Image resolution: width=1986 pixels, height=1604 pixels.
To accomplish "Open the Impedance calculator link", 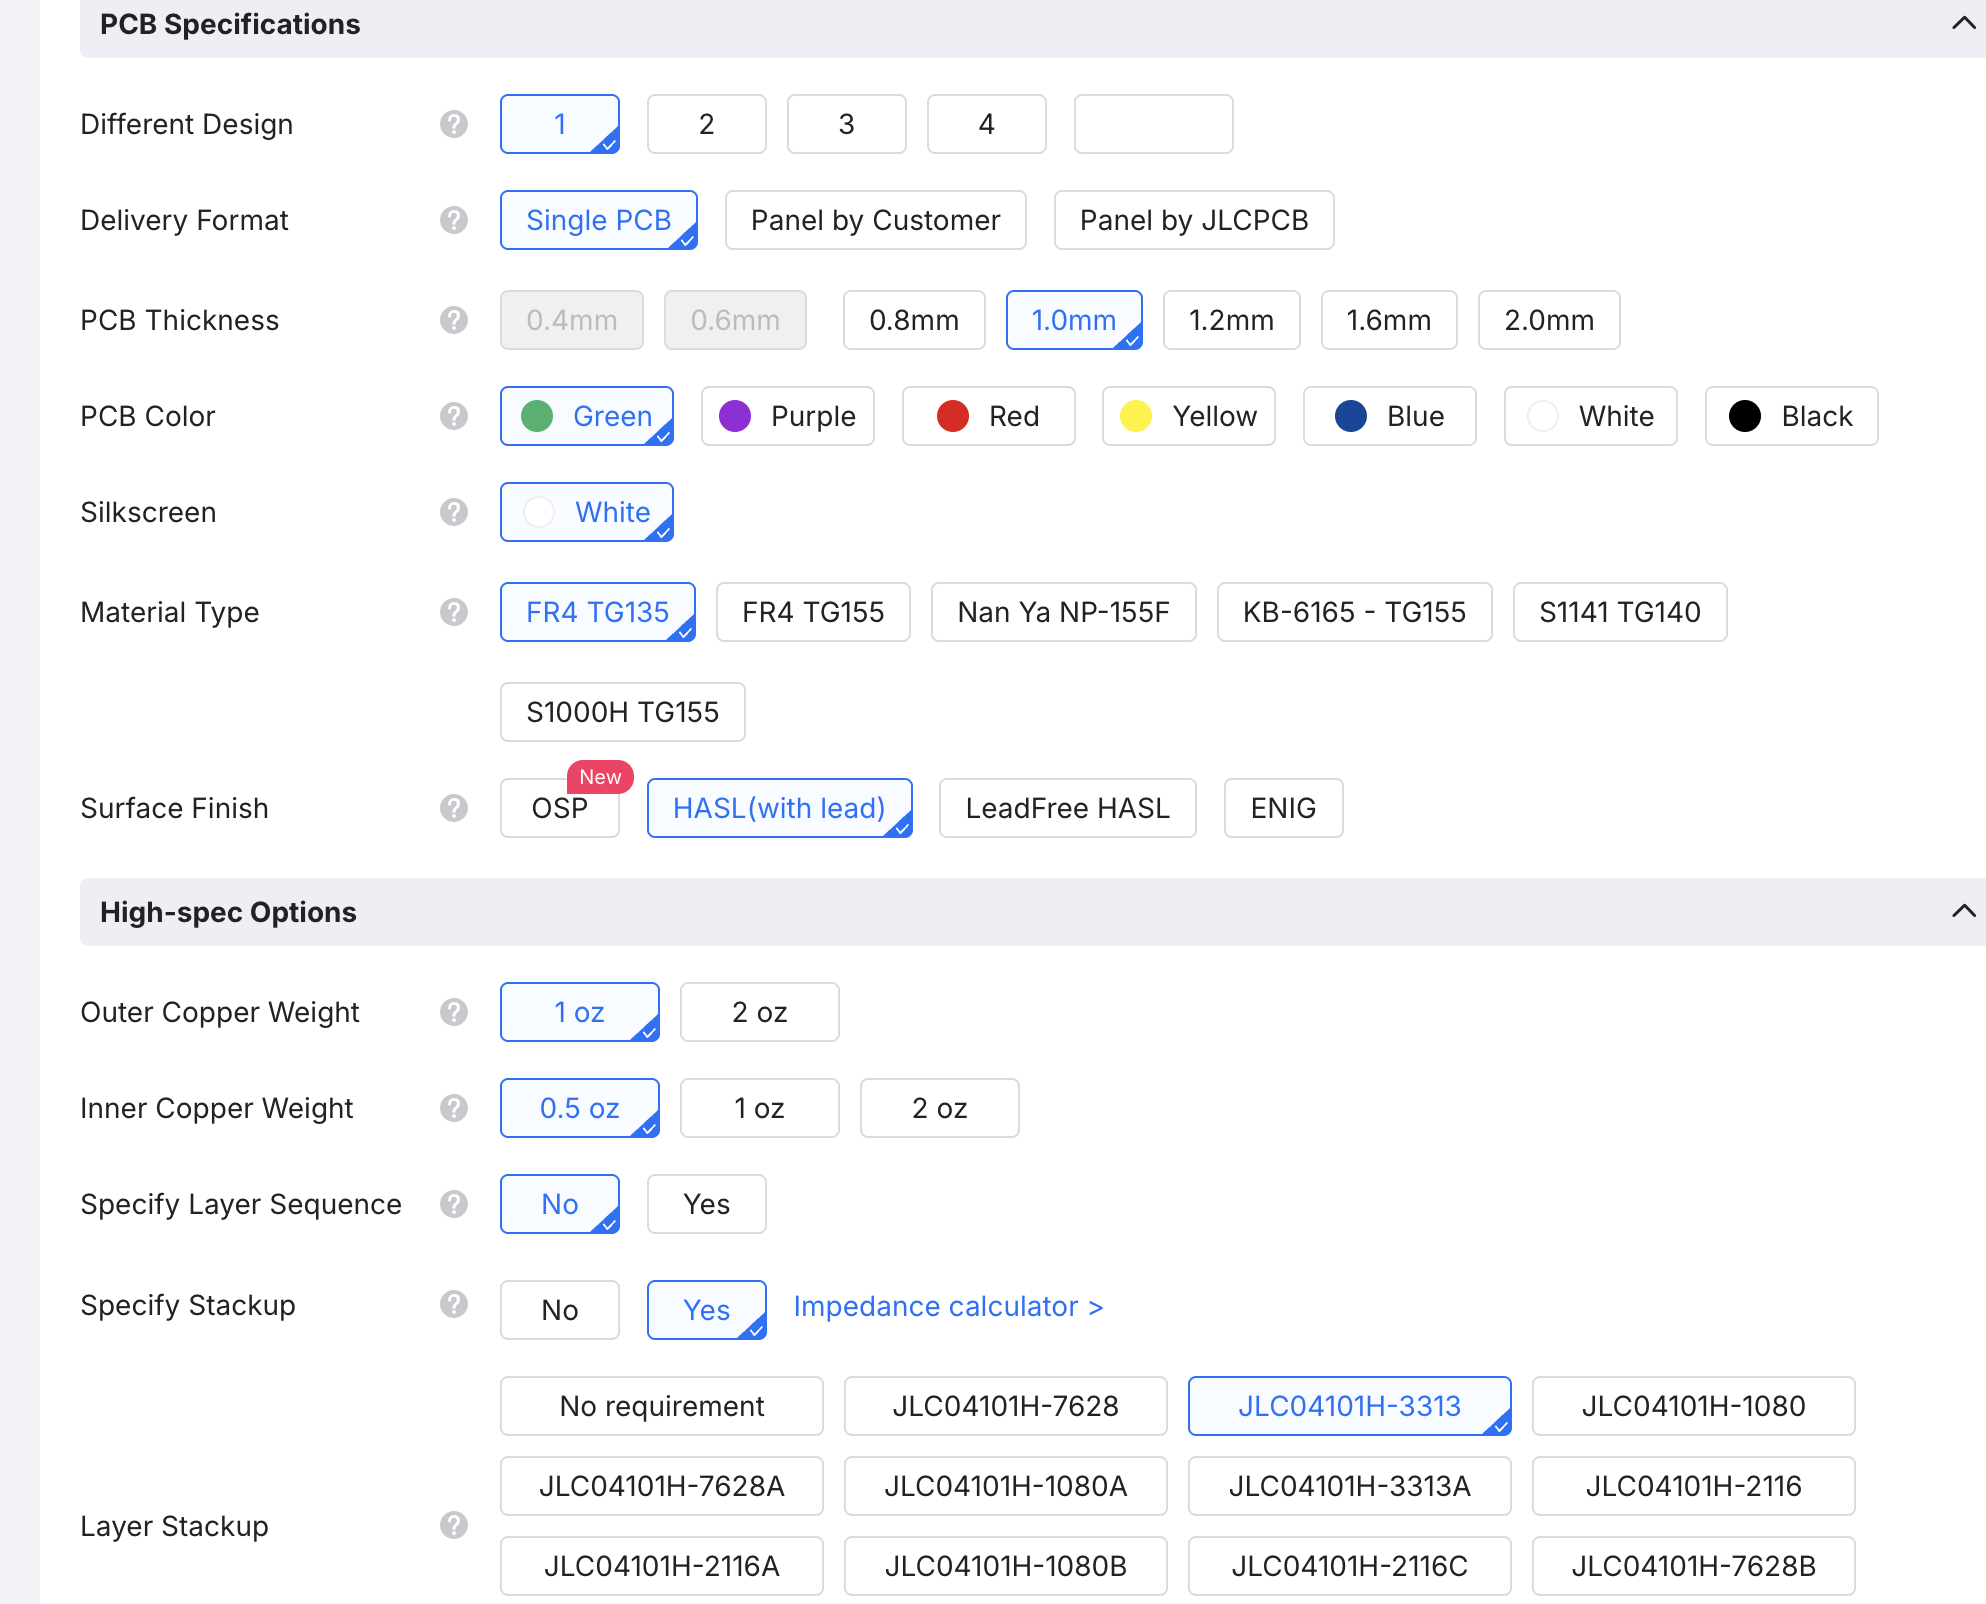I will 948,1306.
